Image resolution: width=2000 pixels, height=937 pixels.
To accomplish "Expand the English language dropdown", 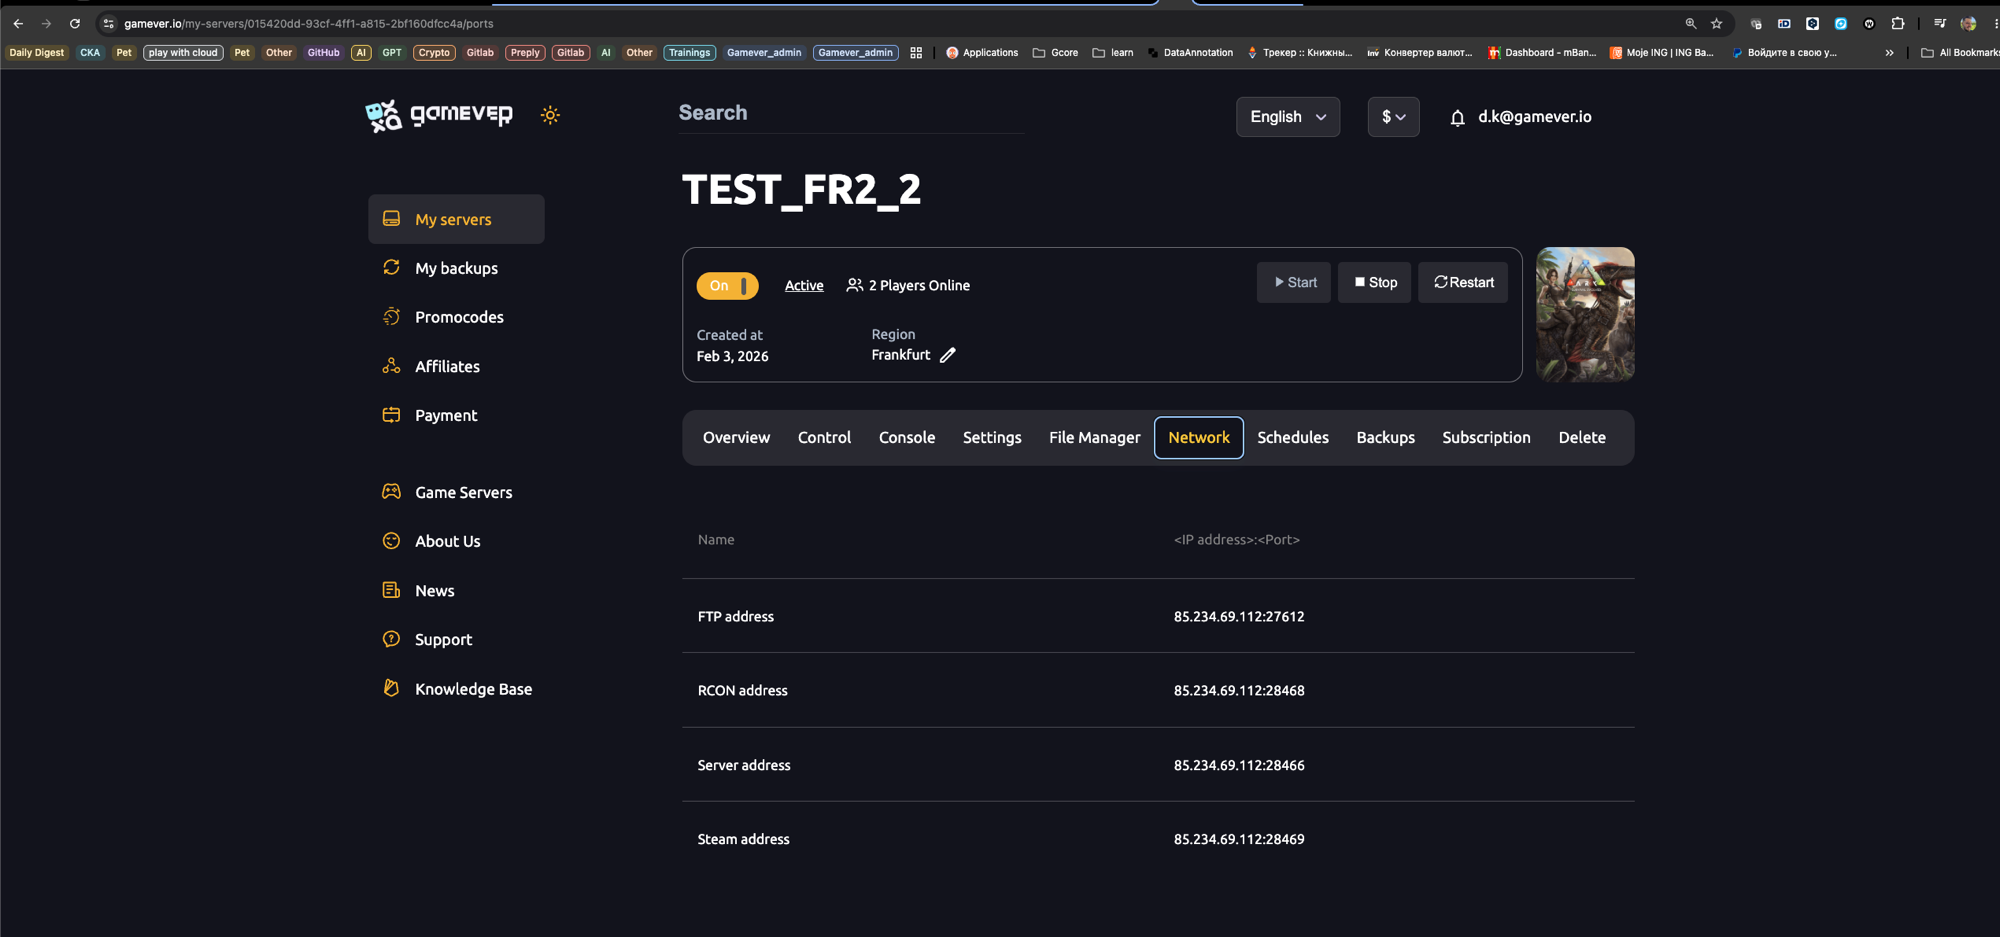I will pos(1288,117).
